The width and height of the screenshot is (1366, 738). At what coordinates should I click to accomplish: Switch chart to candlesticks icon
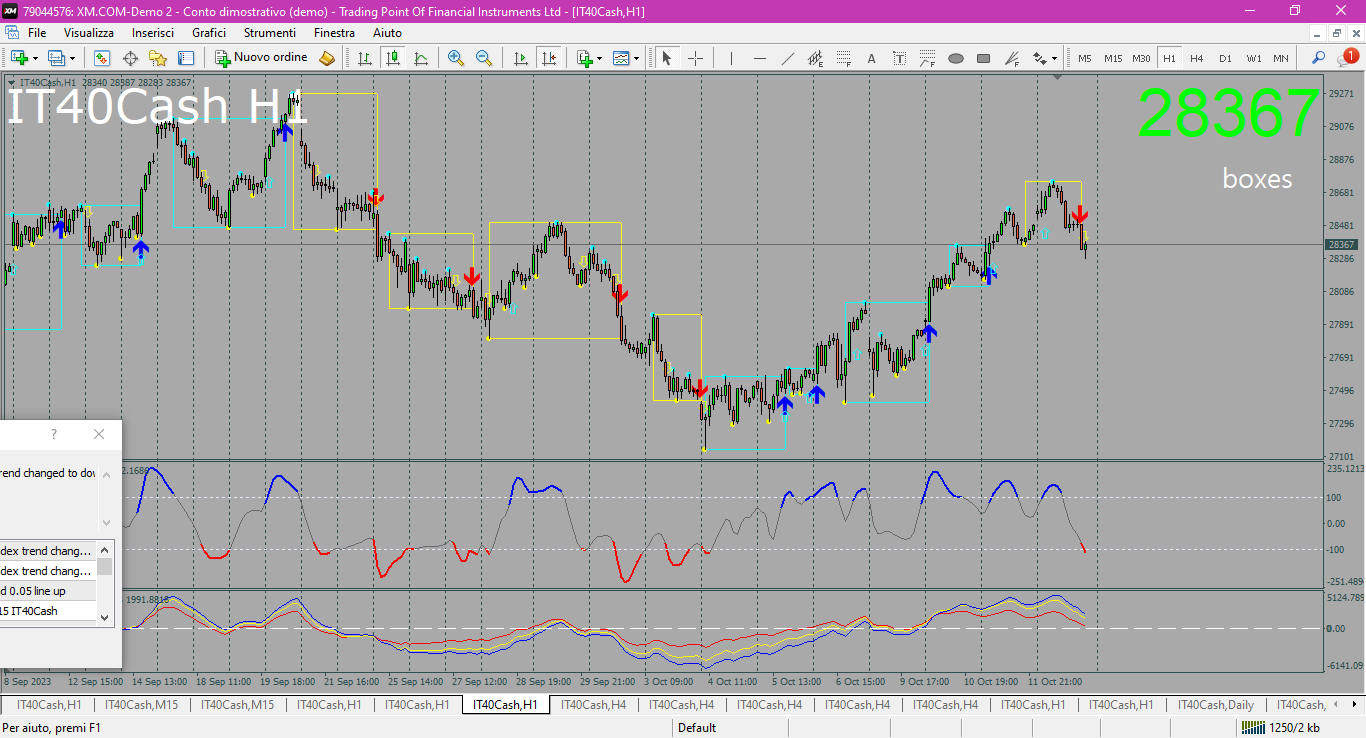(x=393, y=58)
